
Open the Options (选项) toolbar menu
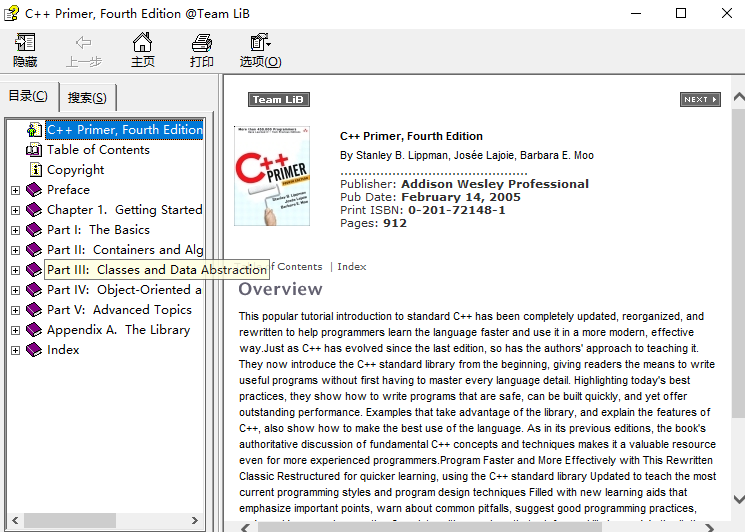pyautogui.click(x=260, y=44)
